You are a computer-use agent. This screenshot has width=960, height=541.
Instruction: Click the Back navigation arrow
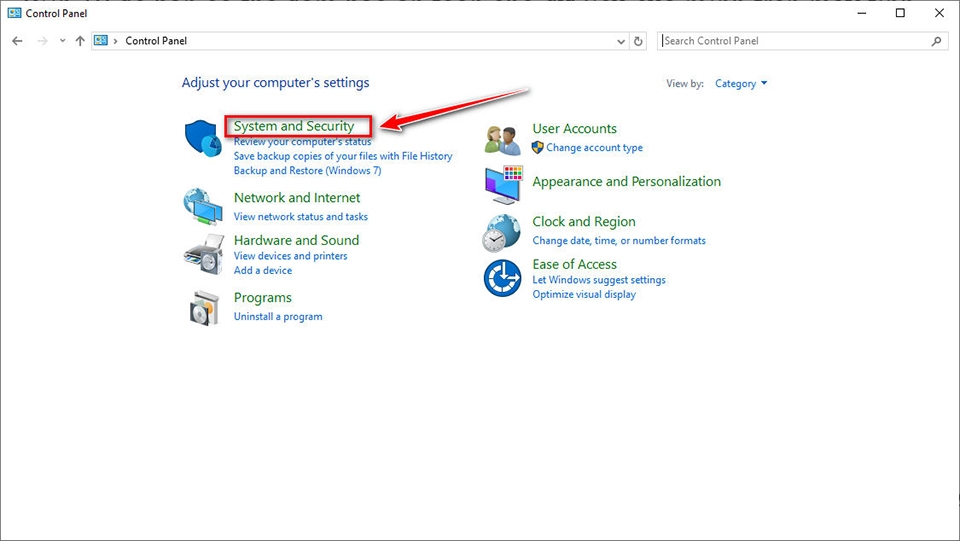click(17, 41)
